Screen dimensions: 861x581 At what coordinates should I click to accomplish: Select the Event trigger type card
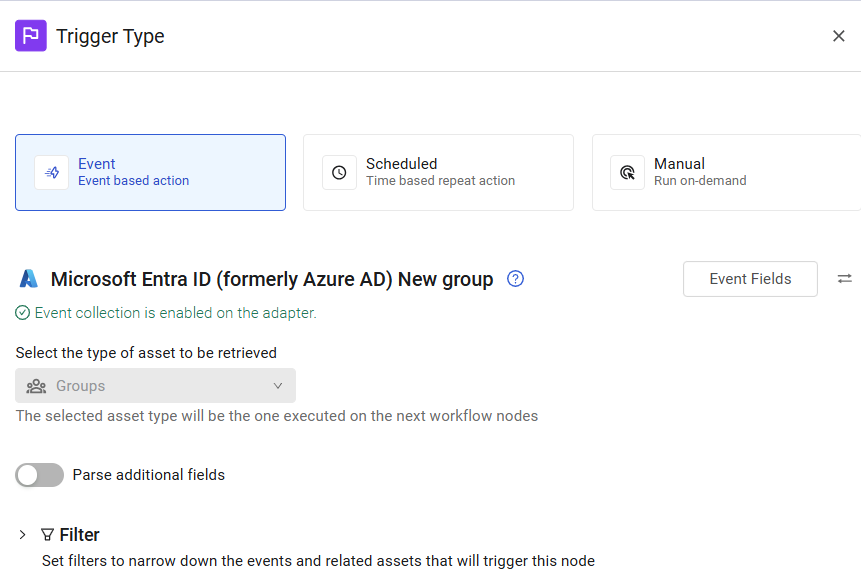(x=150, y=173)
